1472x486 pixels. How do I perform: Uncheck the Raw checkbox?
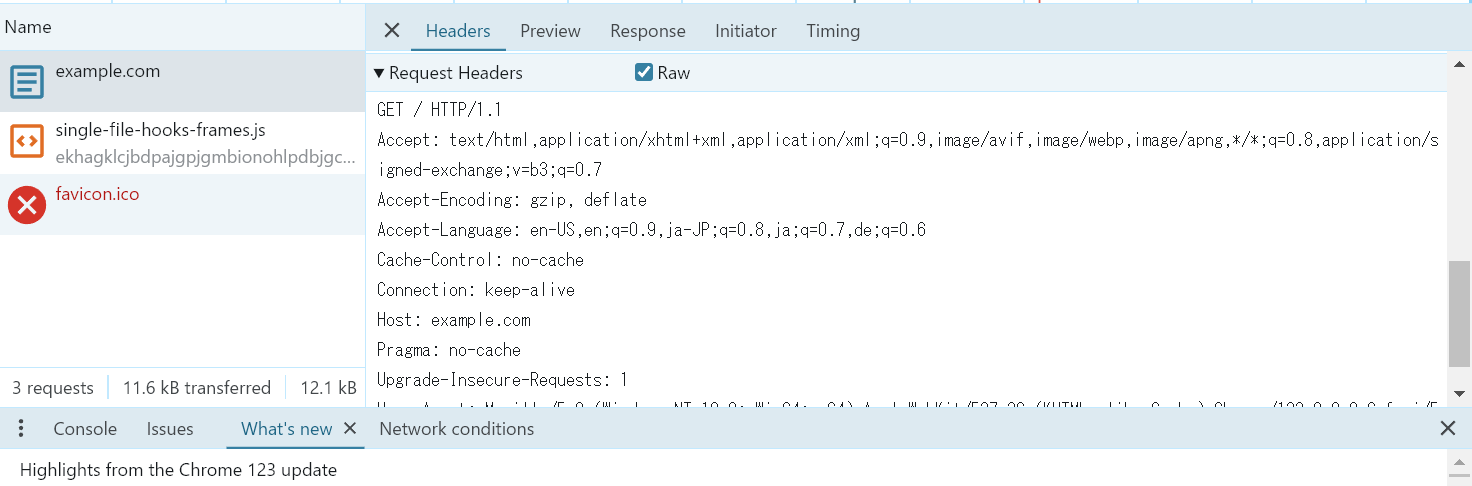[x=644, y=73]
